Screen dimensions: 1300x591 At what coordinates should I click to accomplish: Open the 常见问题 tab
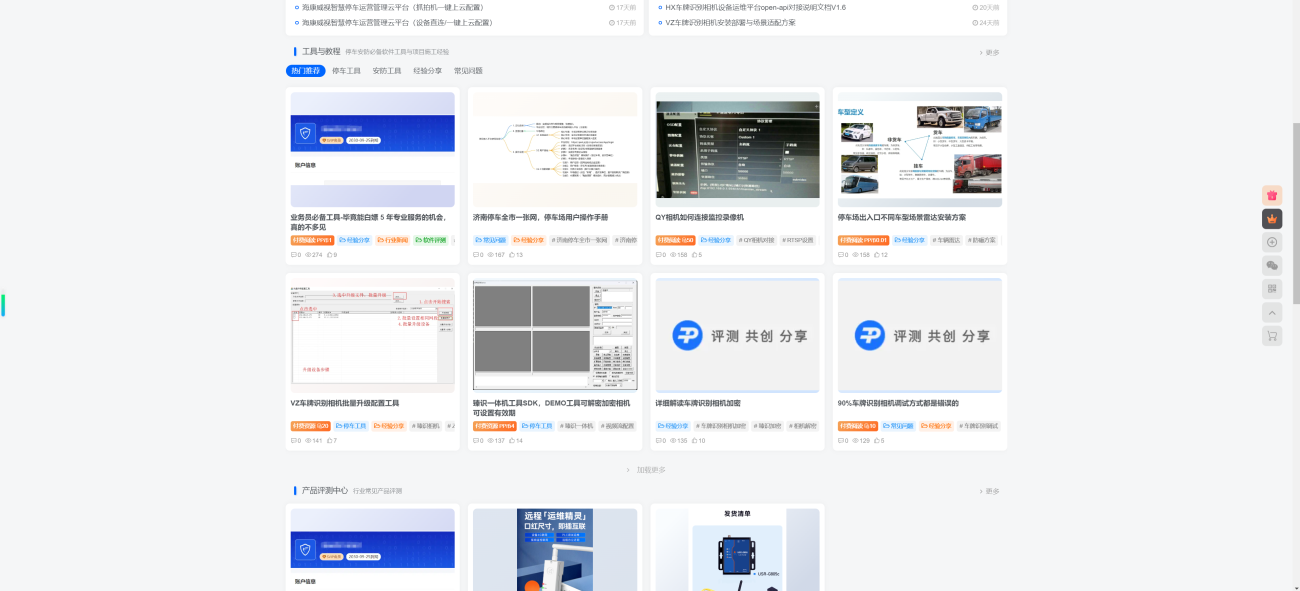coord(468,71)
